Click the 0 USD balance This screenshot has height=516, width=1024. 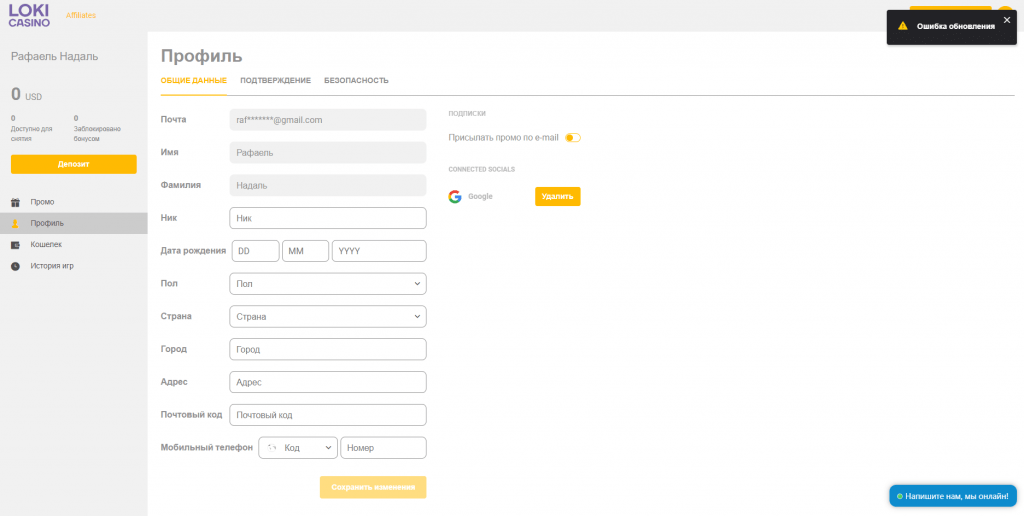(27, 95)
